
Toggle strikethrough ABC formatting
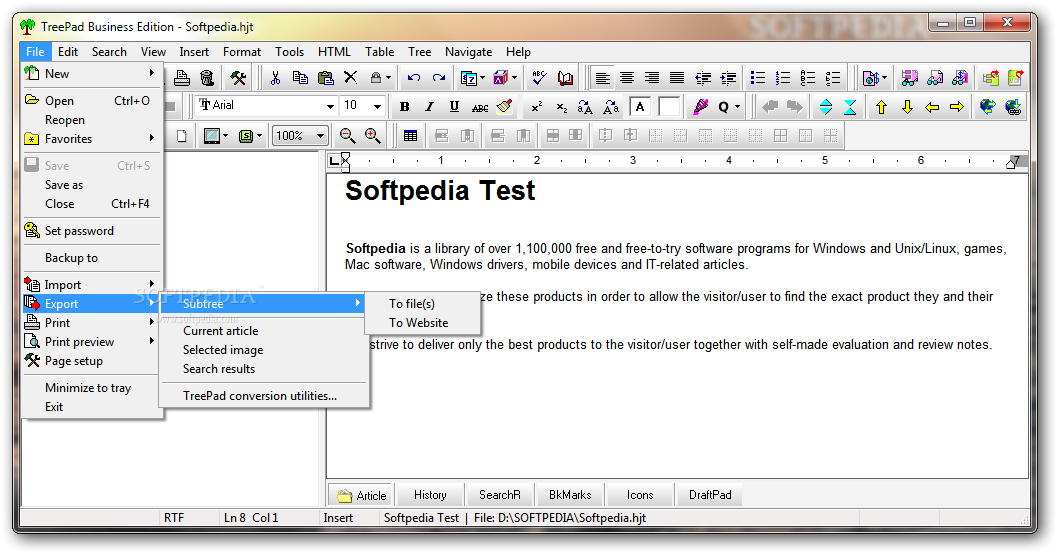click(480, 107)
